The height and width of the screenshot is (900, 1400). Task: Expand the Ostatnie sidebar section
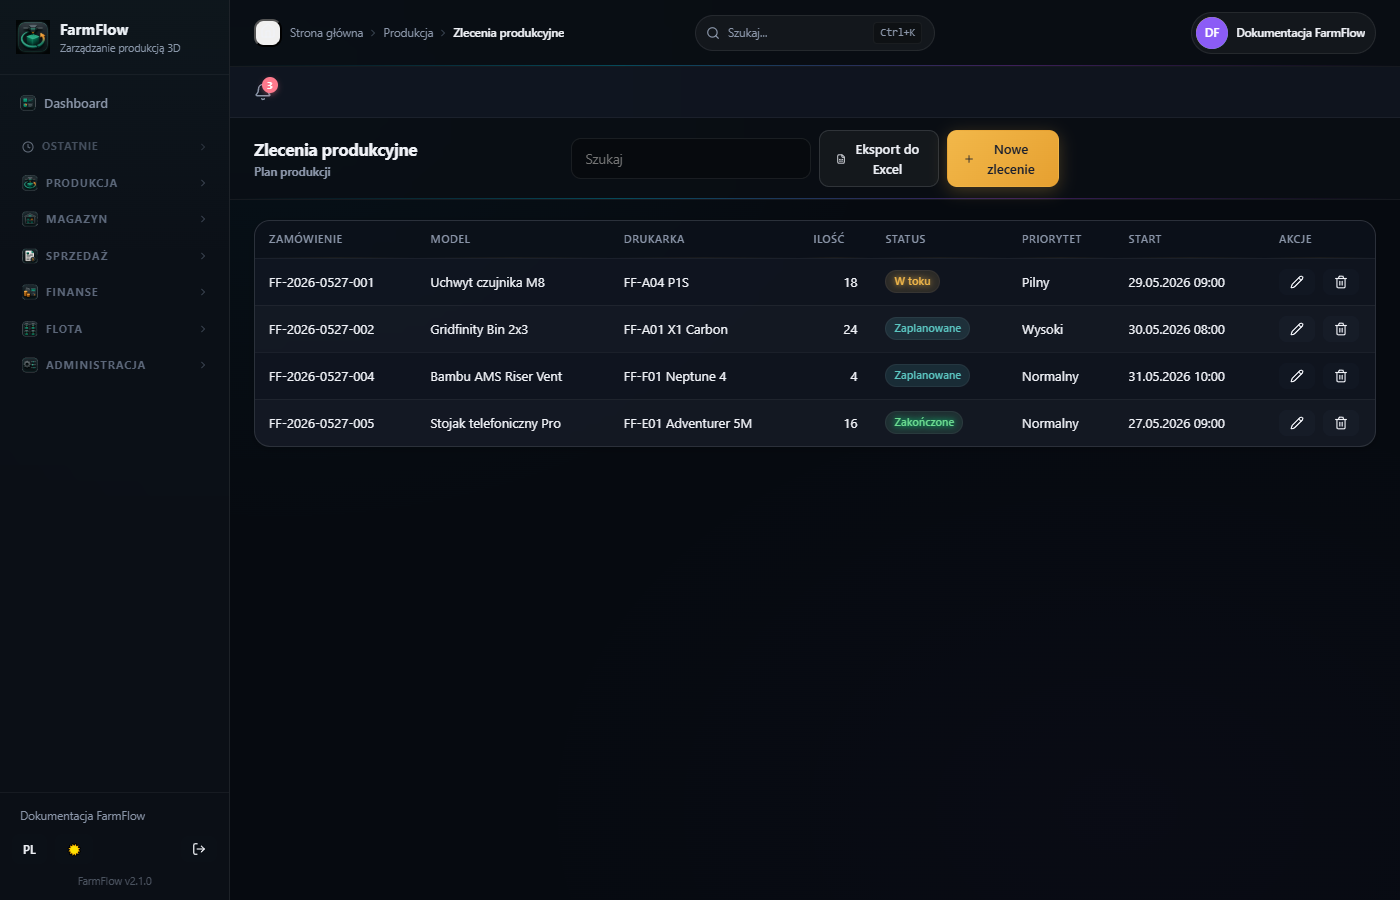[115, 147]
